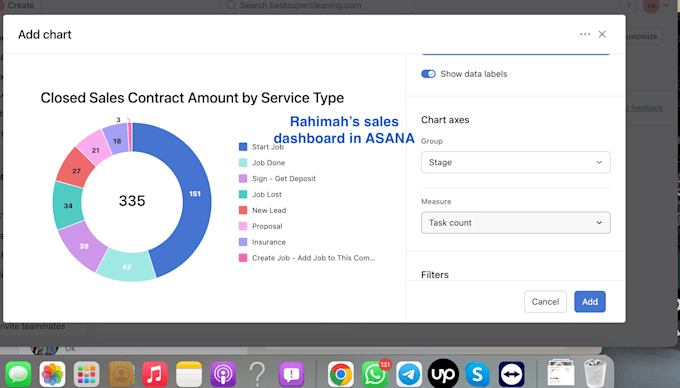Open Notes from the Dock
This screenshot has width=680, height=388.
pos(189,374)
